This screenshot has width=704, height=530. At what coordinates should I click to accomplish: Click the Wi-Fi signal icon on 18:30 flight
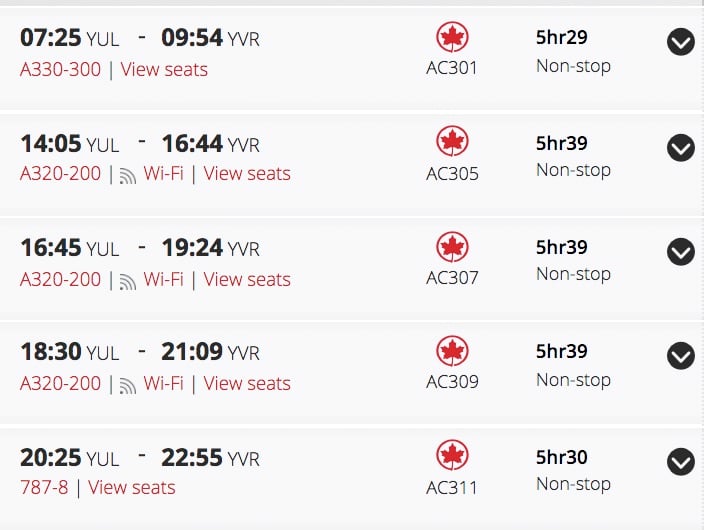[x=128, y=385]
